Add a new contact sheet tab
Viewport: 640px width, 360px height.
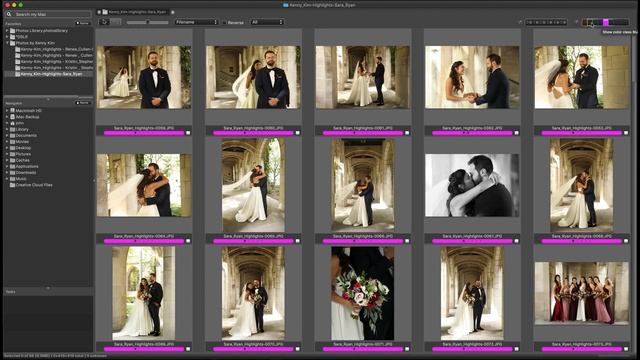(x=173, y=12)
